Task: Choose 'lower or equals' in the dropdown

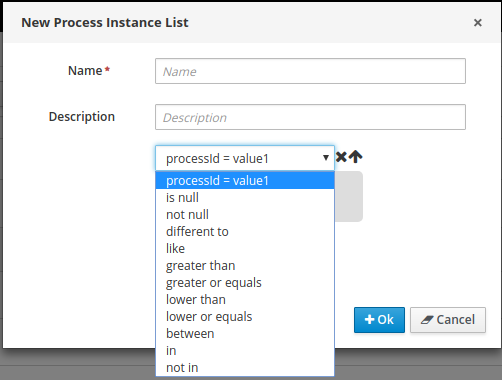Action: point(245,317)
